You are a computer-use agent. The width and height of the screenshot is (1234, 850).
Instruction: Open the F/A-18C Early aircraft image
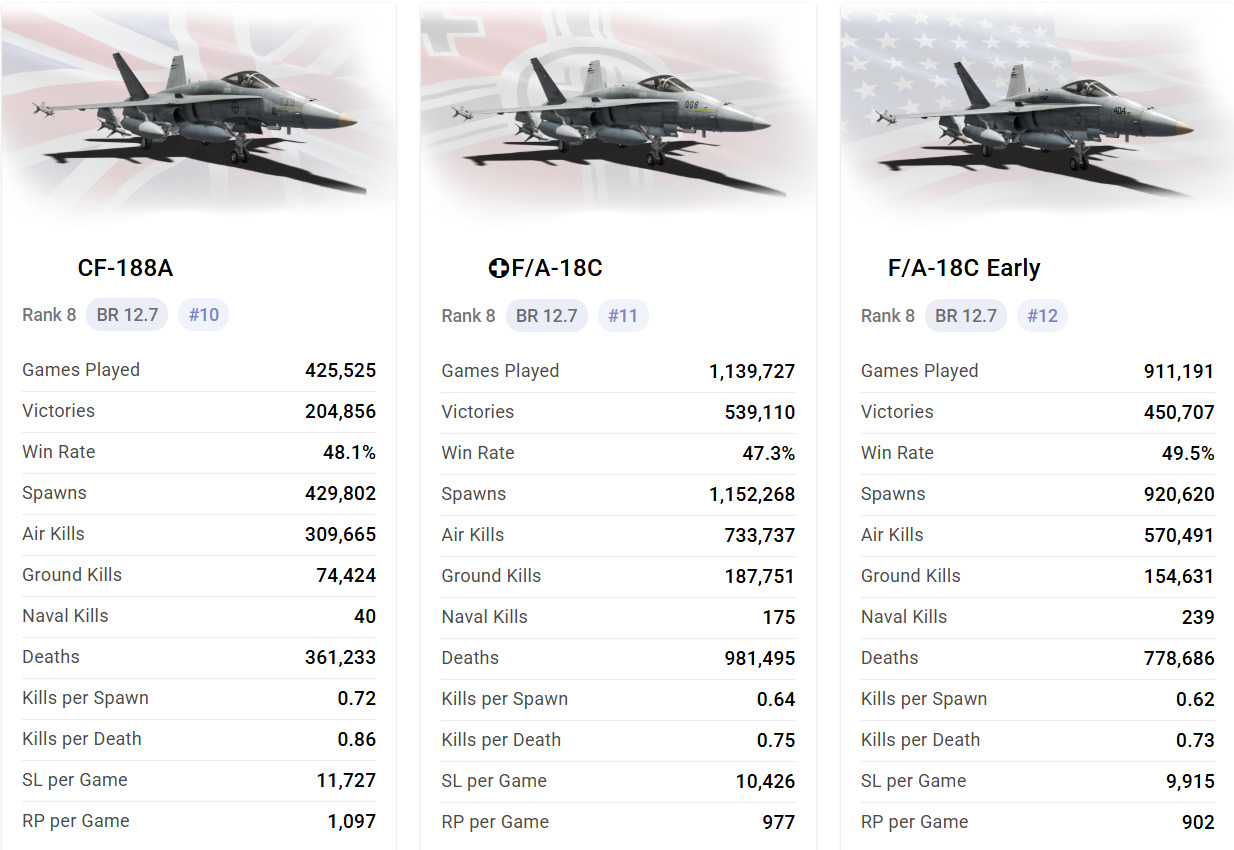(x=1037, y=110)
